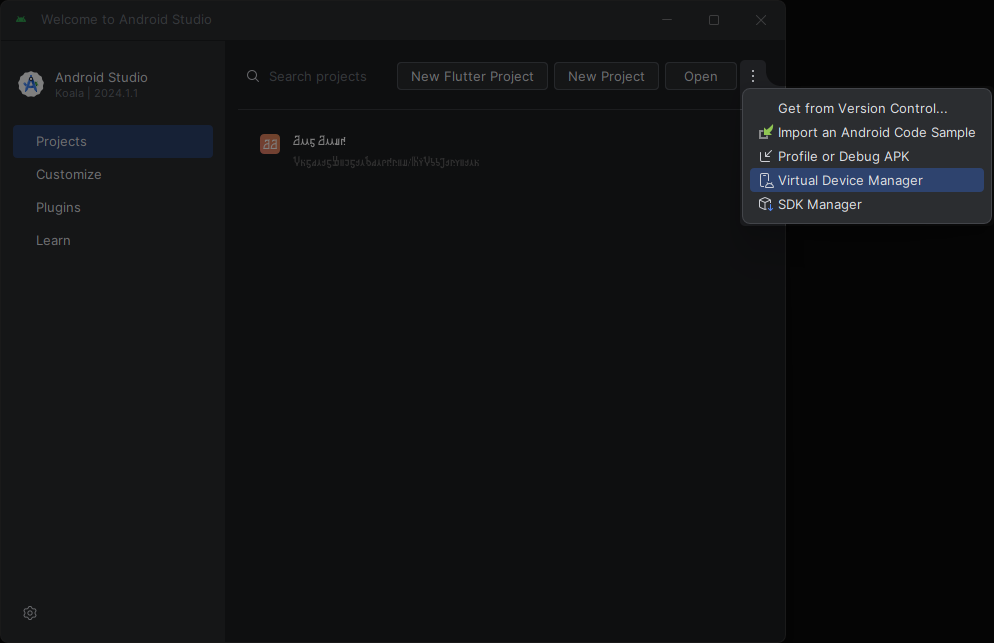The height and width of the screenshot is (643, 994).
Task: Focus the Search projects field
Action: pos(317,76)
